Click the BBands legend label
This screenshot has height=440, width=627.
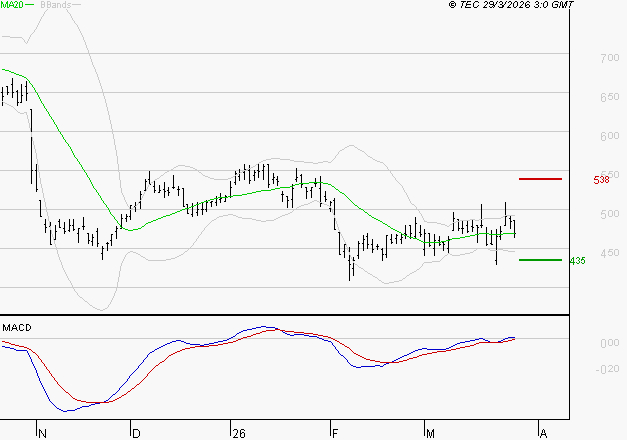pyautogui.click(x=56, y=4)
